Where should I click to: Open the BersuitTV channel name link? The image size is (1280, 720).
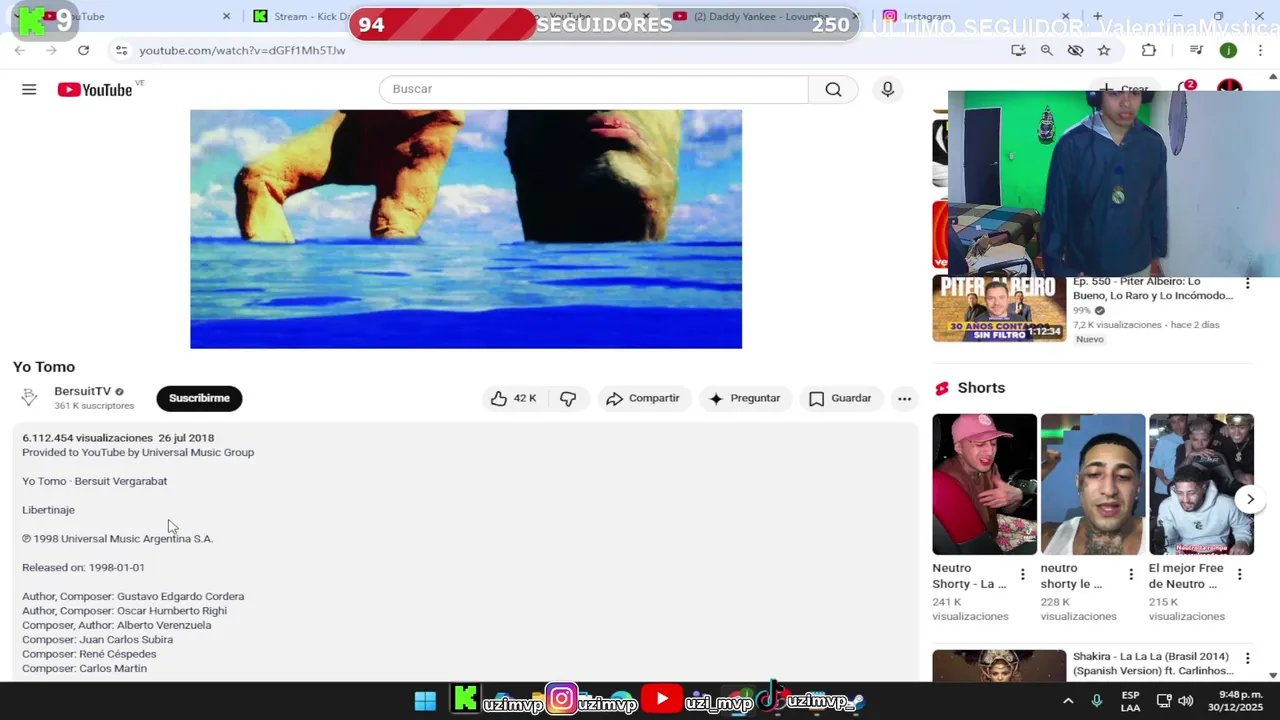coord(82,391)
